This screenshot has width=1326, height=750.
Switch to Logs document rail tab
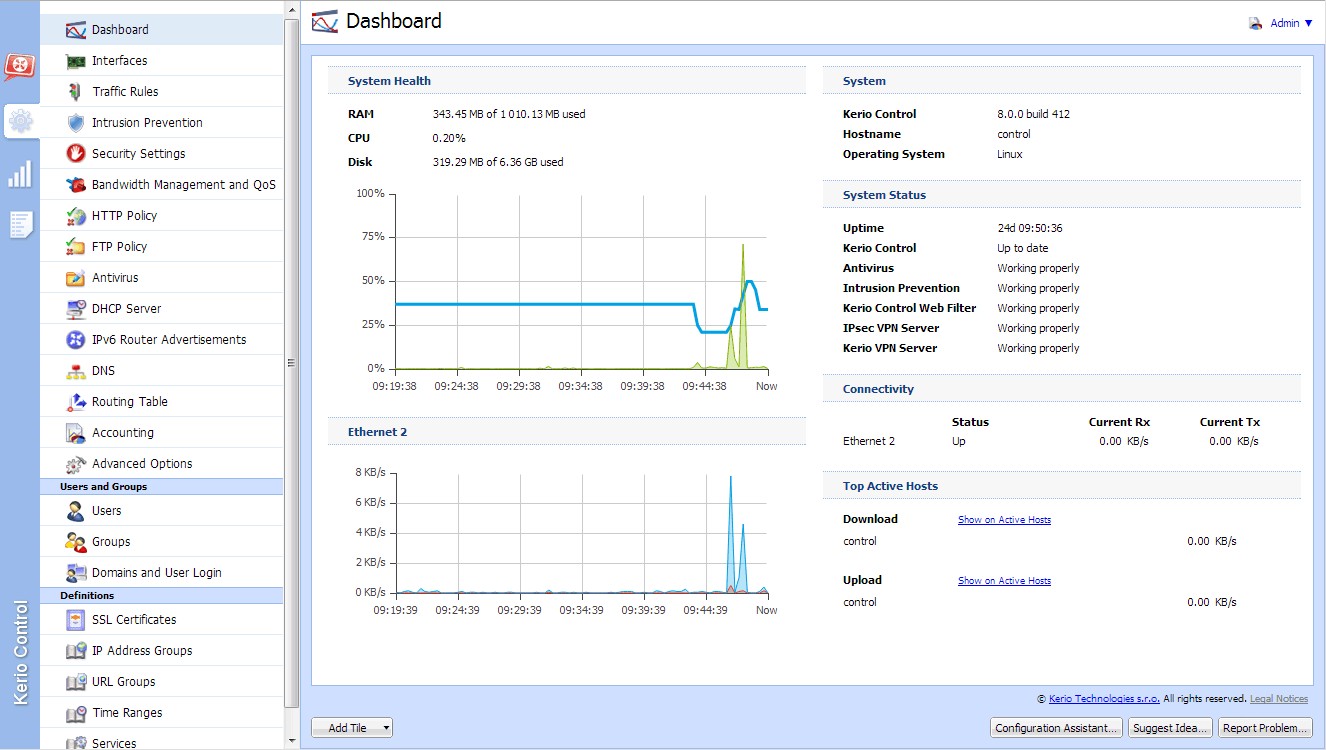[x=20, y=224]
